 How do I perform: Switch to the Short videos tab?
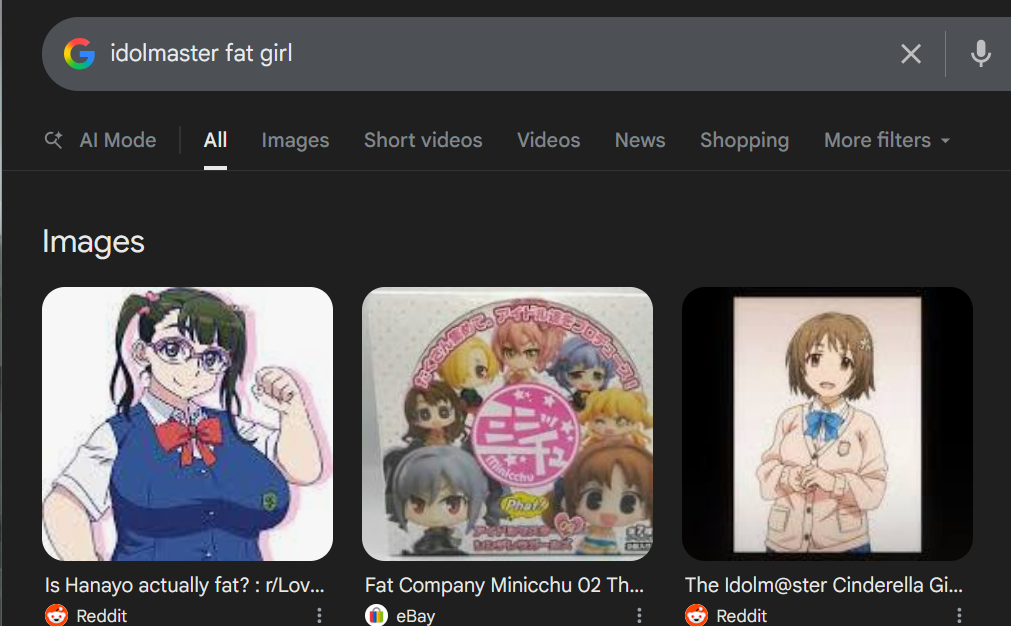[x=423, y=140]
